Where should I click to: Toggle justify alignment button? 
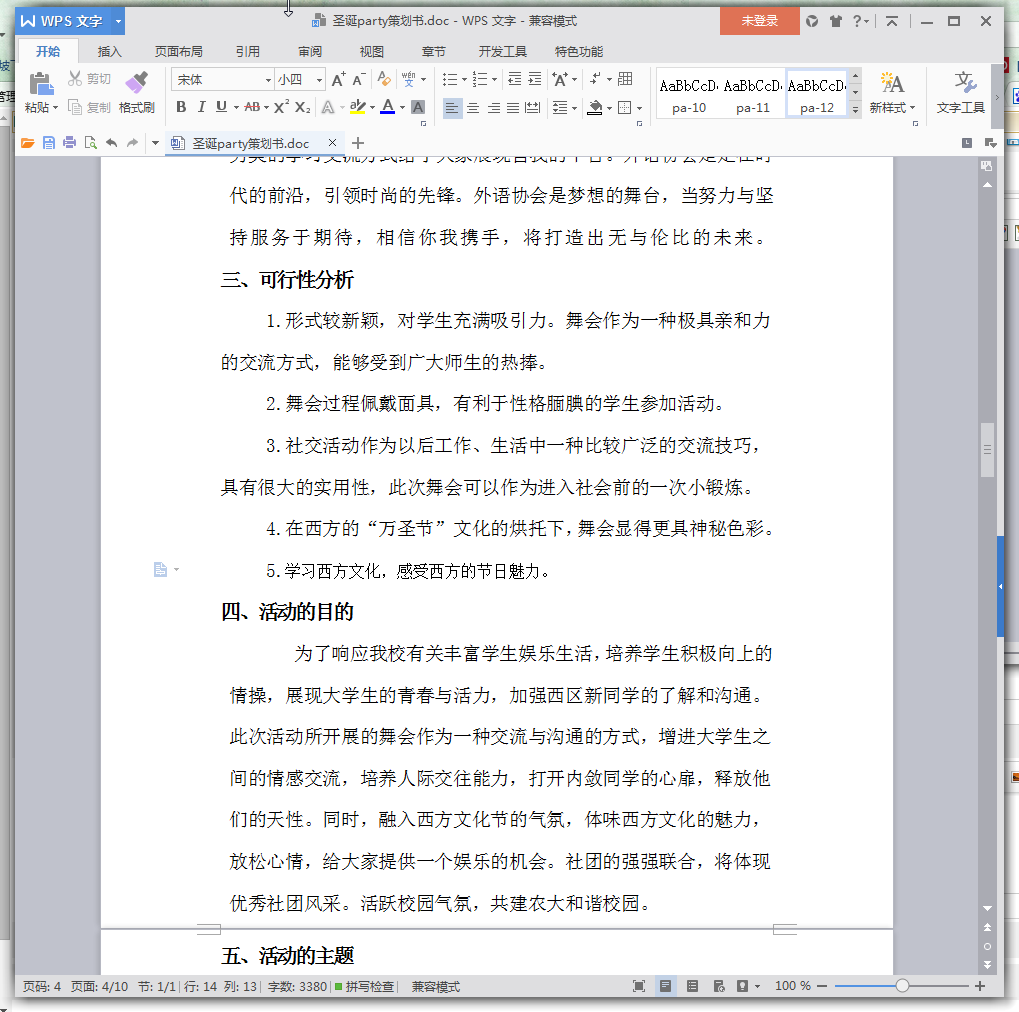tap(513, 107)
